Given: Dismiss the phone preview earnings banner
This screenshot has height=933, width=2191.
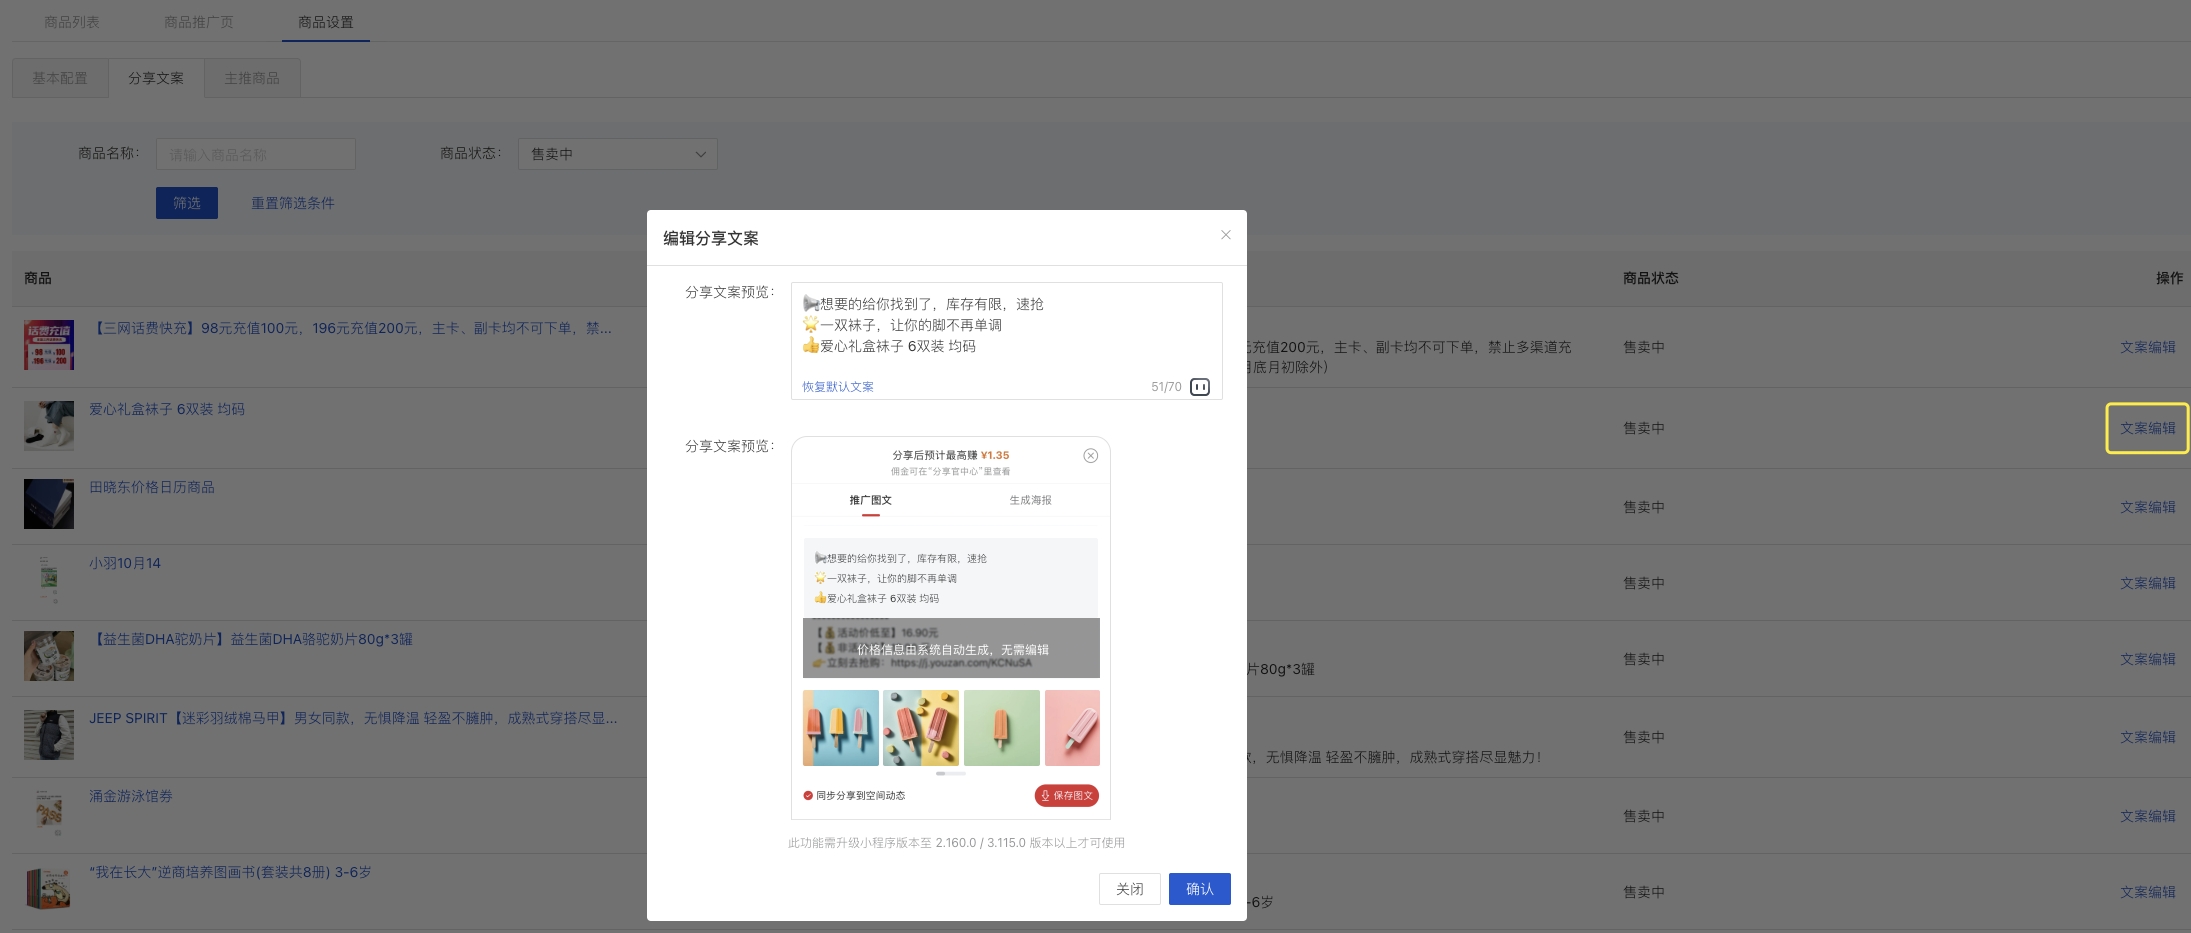Looking at the screenshot, I should click(x=1090, y=456).
